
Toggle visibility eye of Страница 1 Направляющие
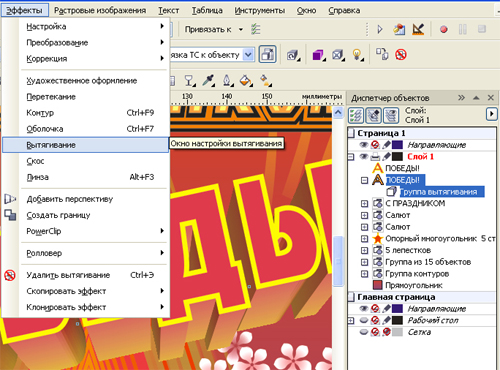point(364,145)
